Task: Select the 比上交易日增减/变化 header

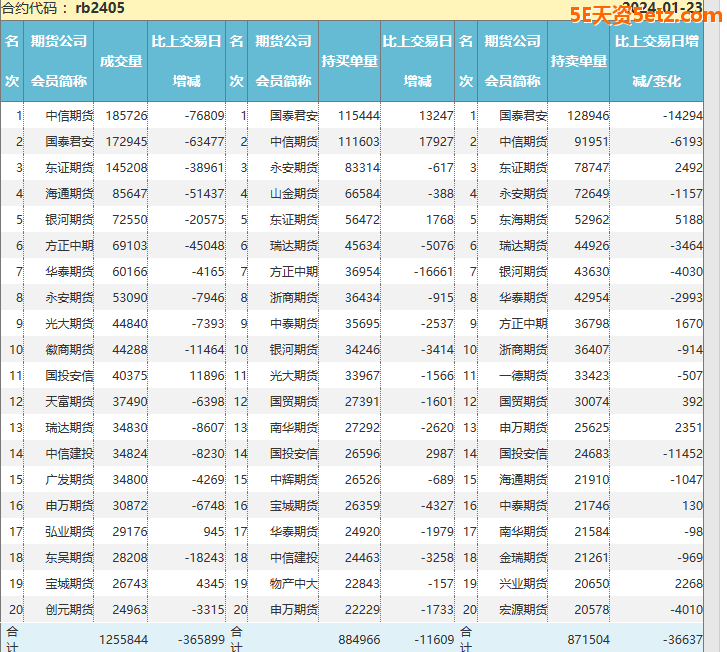Action: pos(657,61)
